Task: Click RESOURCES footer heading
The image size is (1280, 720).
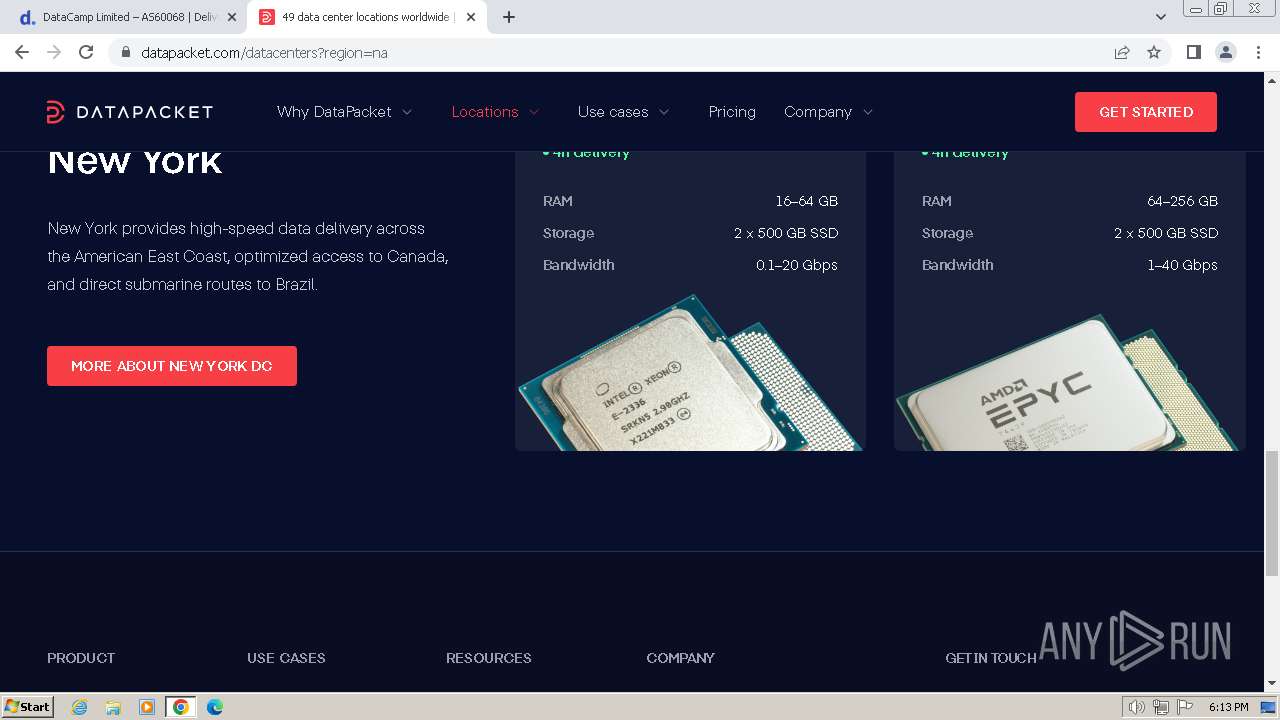Action: (489, 658)
